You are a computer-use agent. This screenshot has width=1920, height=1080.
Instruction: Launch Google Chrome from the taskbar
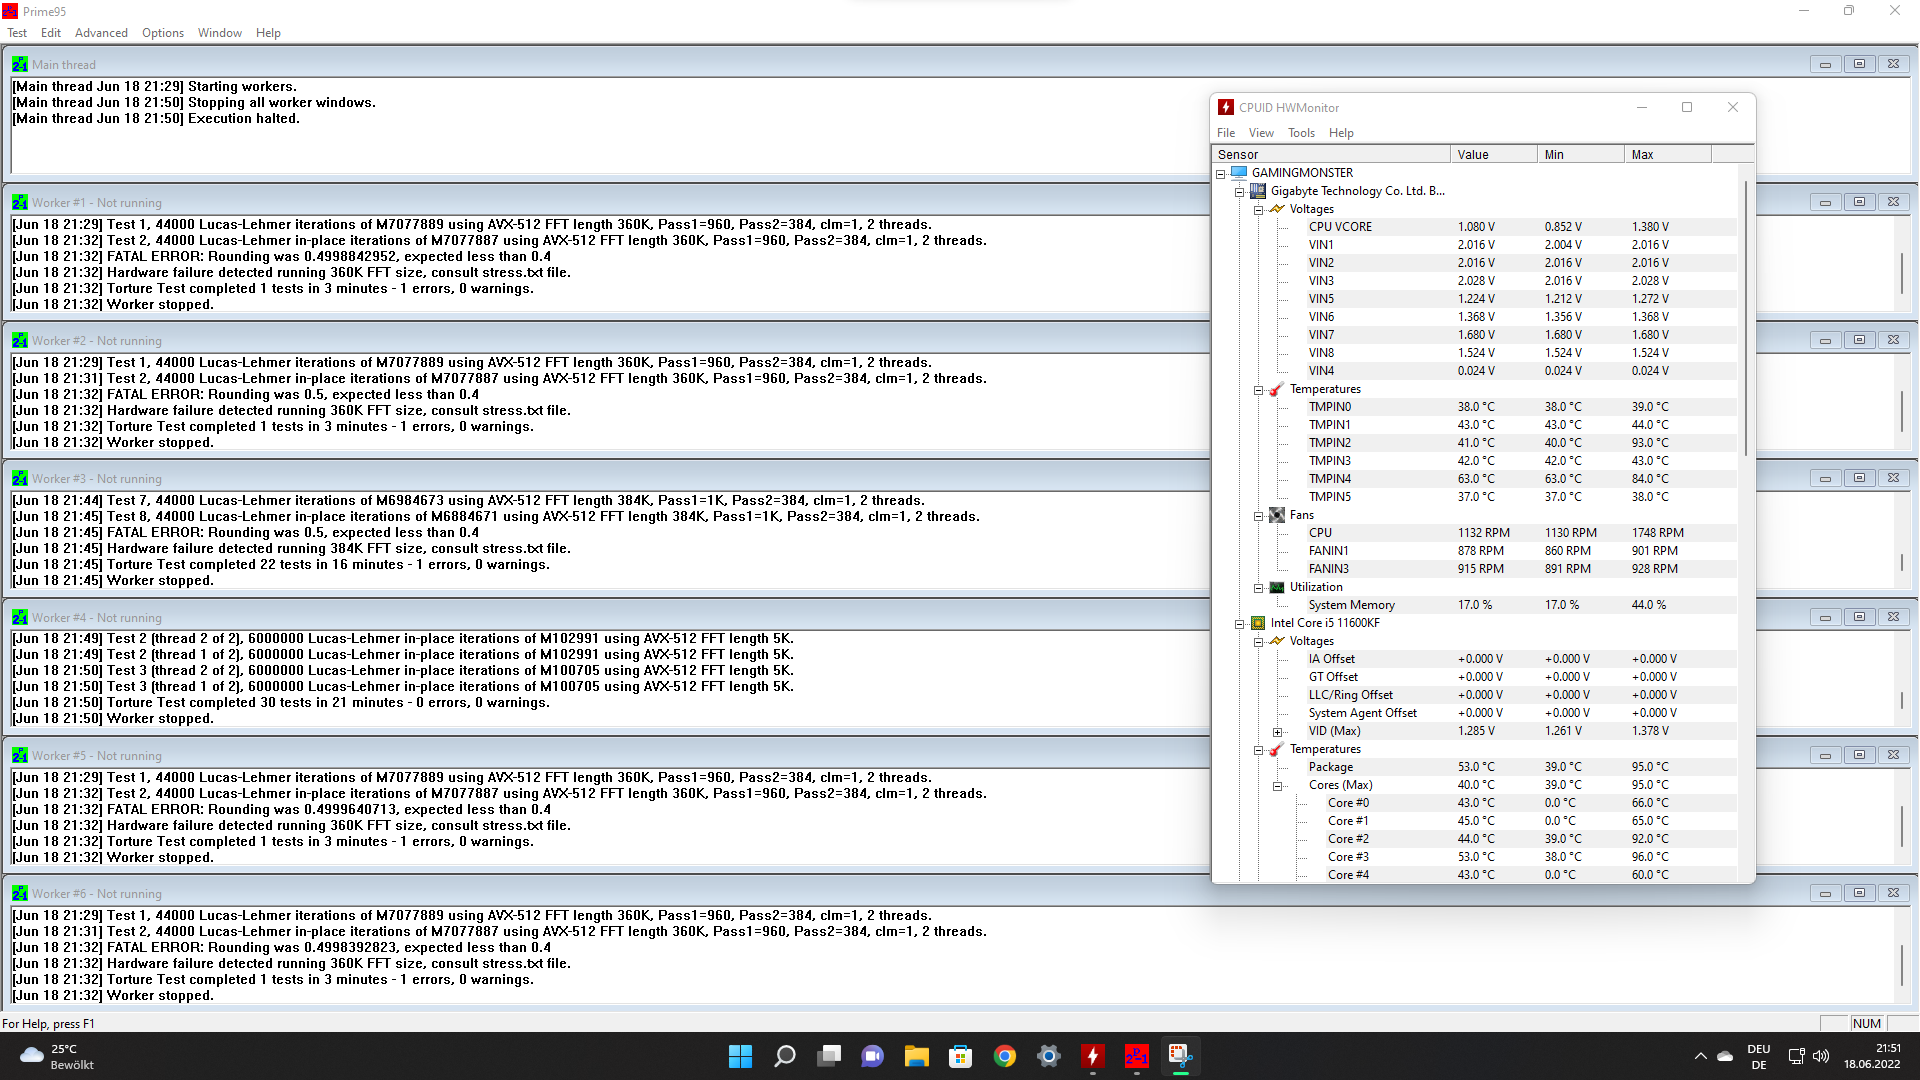(1004, 1056)
